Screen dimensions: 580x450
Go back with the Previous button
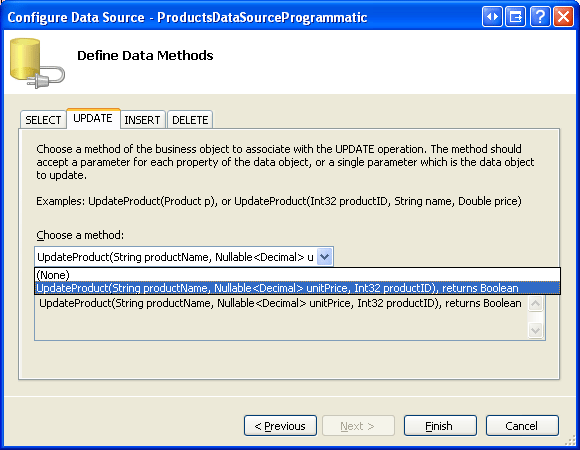click(x=280, y=426)
